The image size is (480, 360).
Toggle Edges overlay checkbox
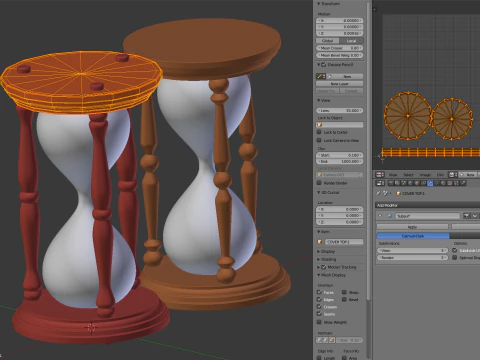tap(319, 299)
